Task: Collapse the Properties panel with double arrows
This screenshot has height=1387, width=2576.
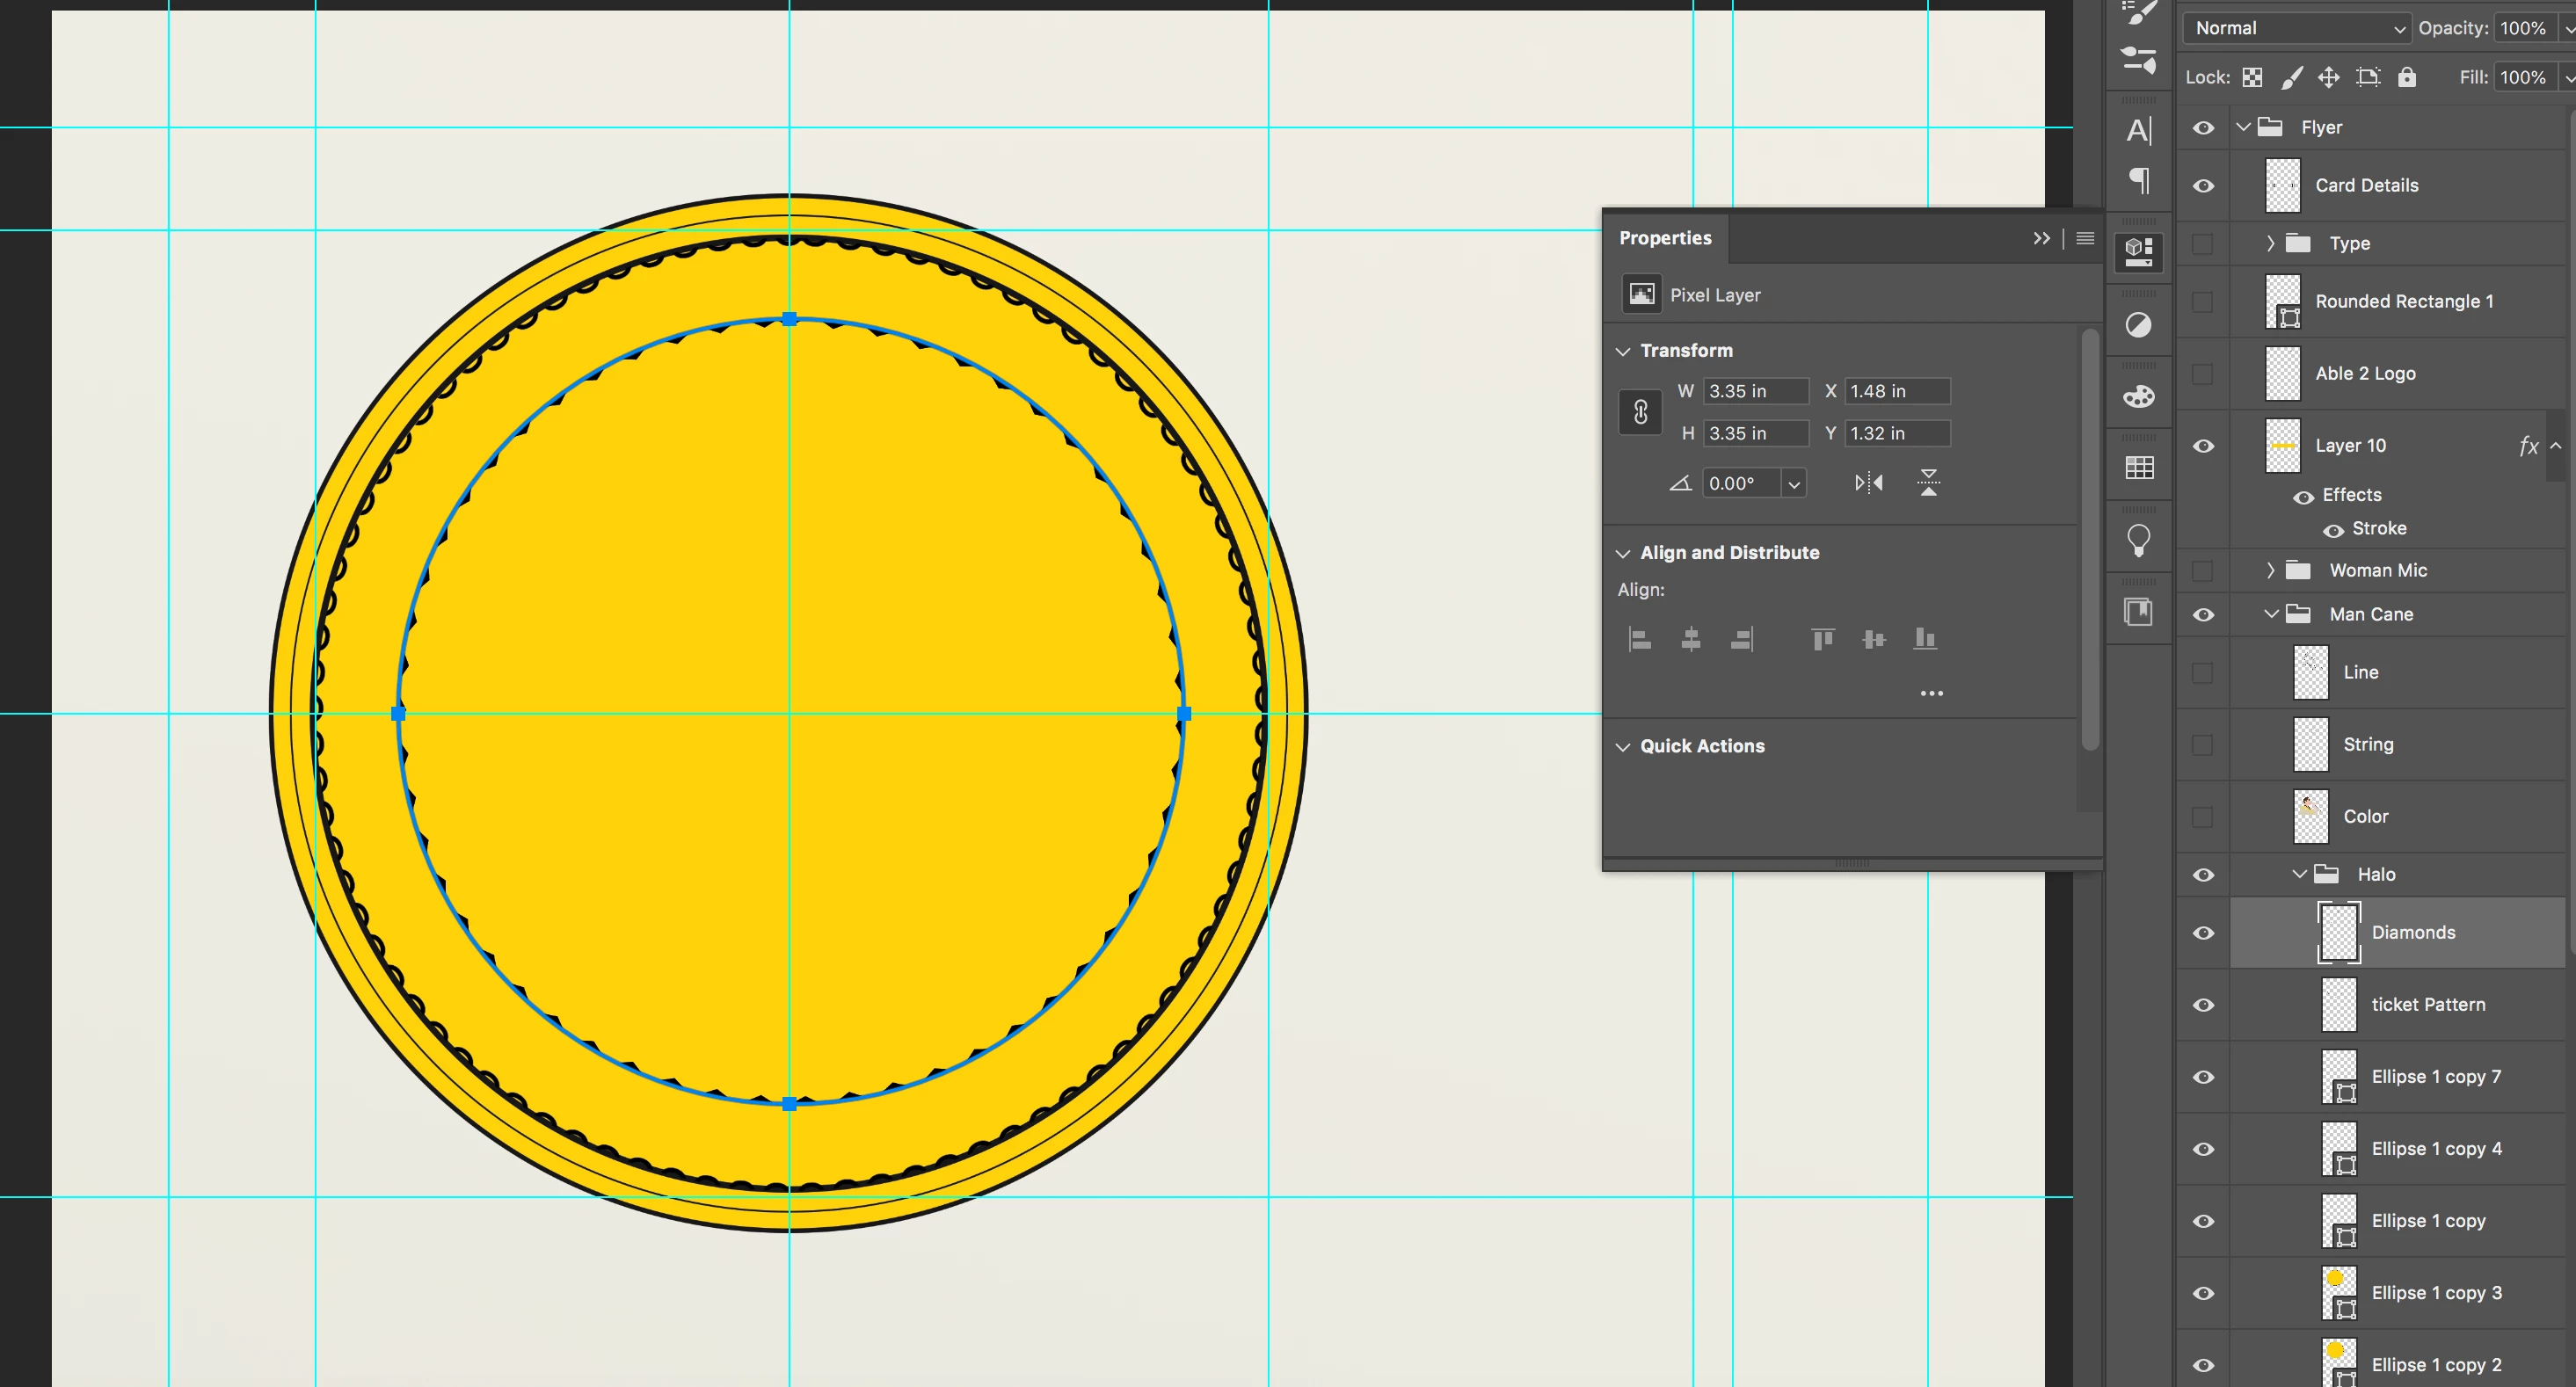Action: 2041,238
